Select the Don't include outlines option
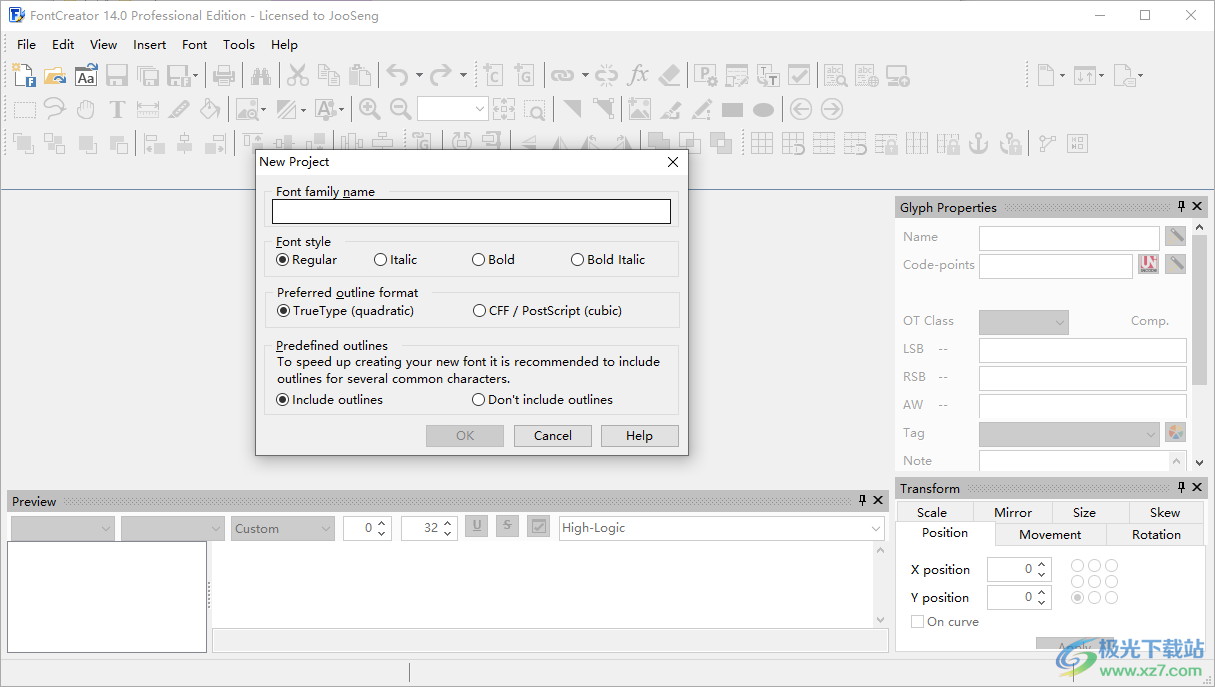Screen dimensions: 1215x687 click(x=478, y=399)
